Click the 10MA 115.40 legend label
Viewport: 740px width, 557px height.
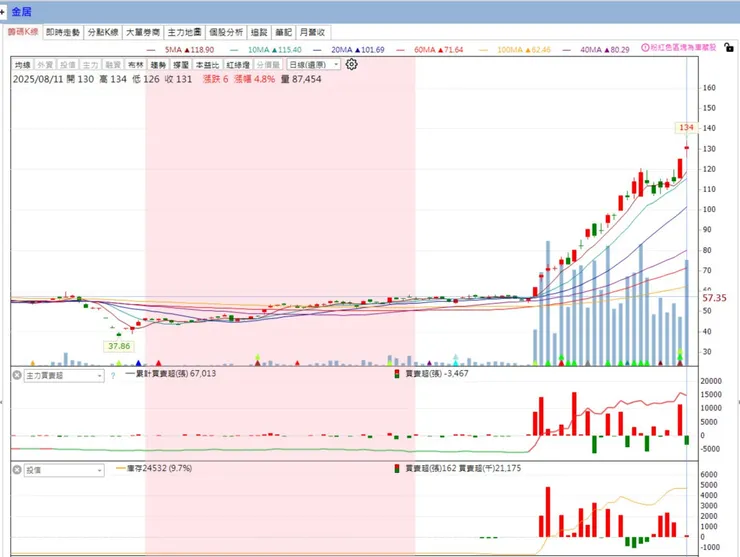275,50
